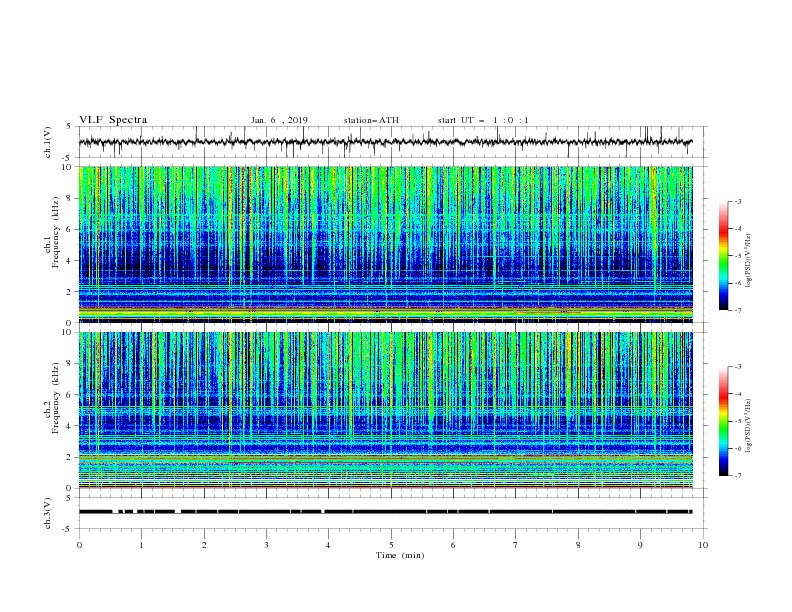Screen dimensions: 792x612
Task: Click the upper color scale bar
Action: (x=724, y=256)
